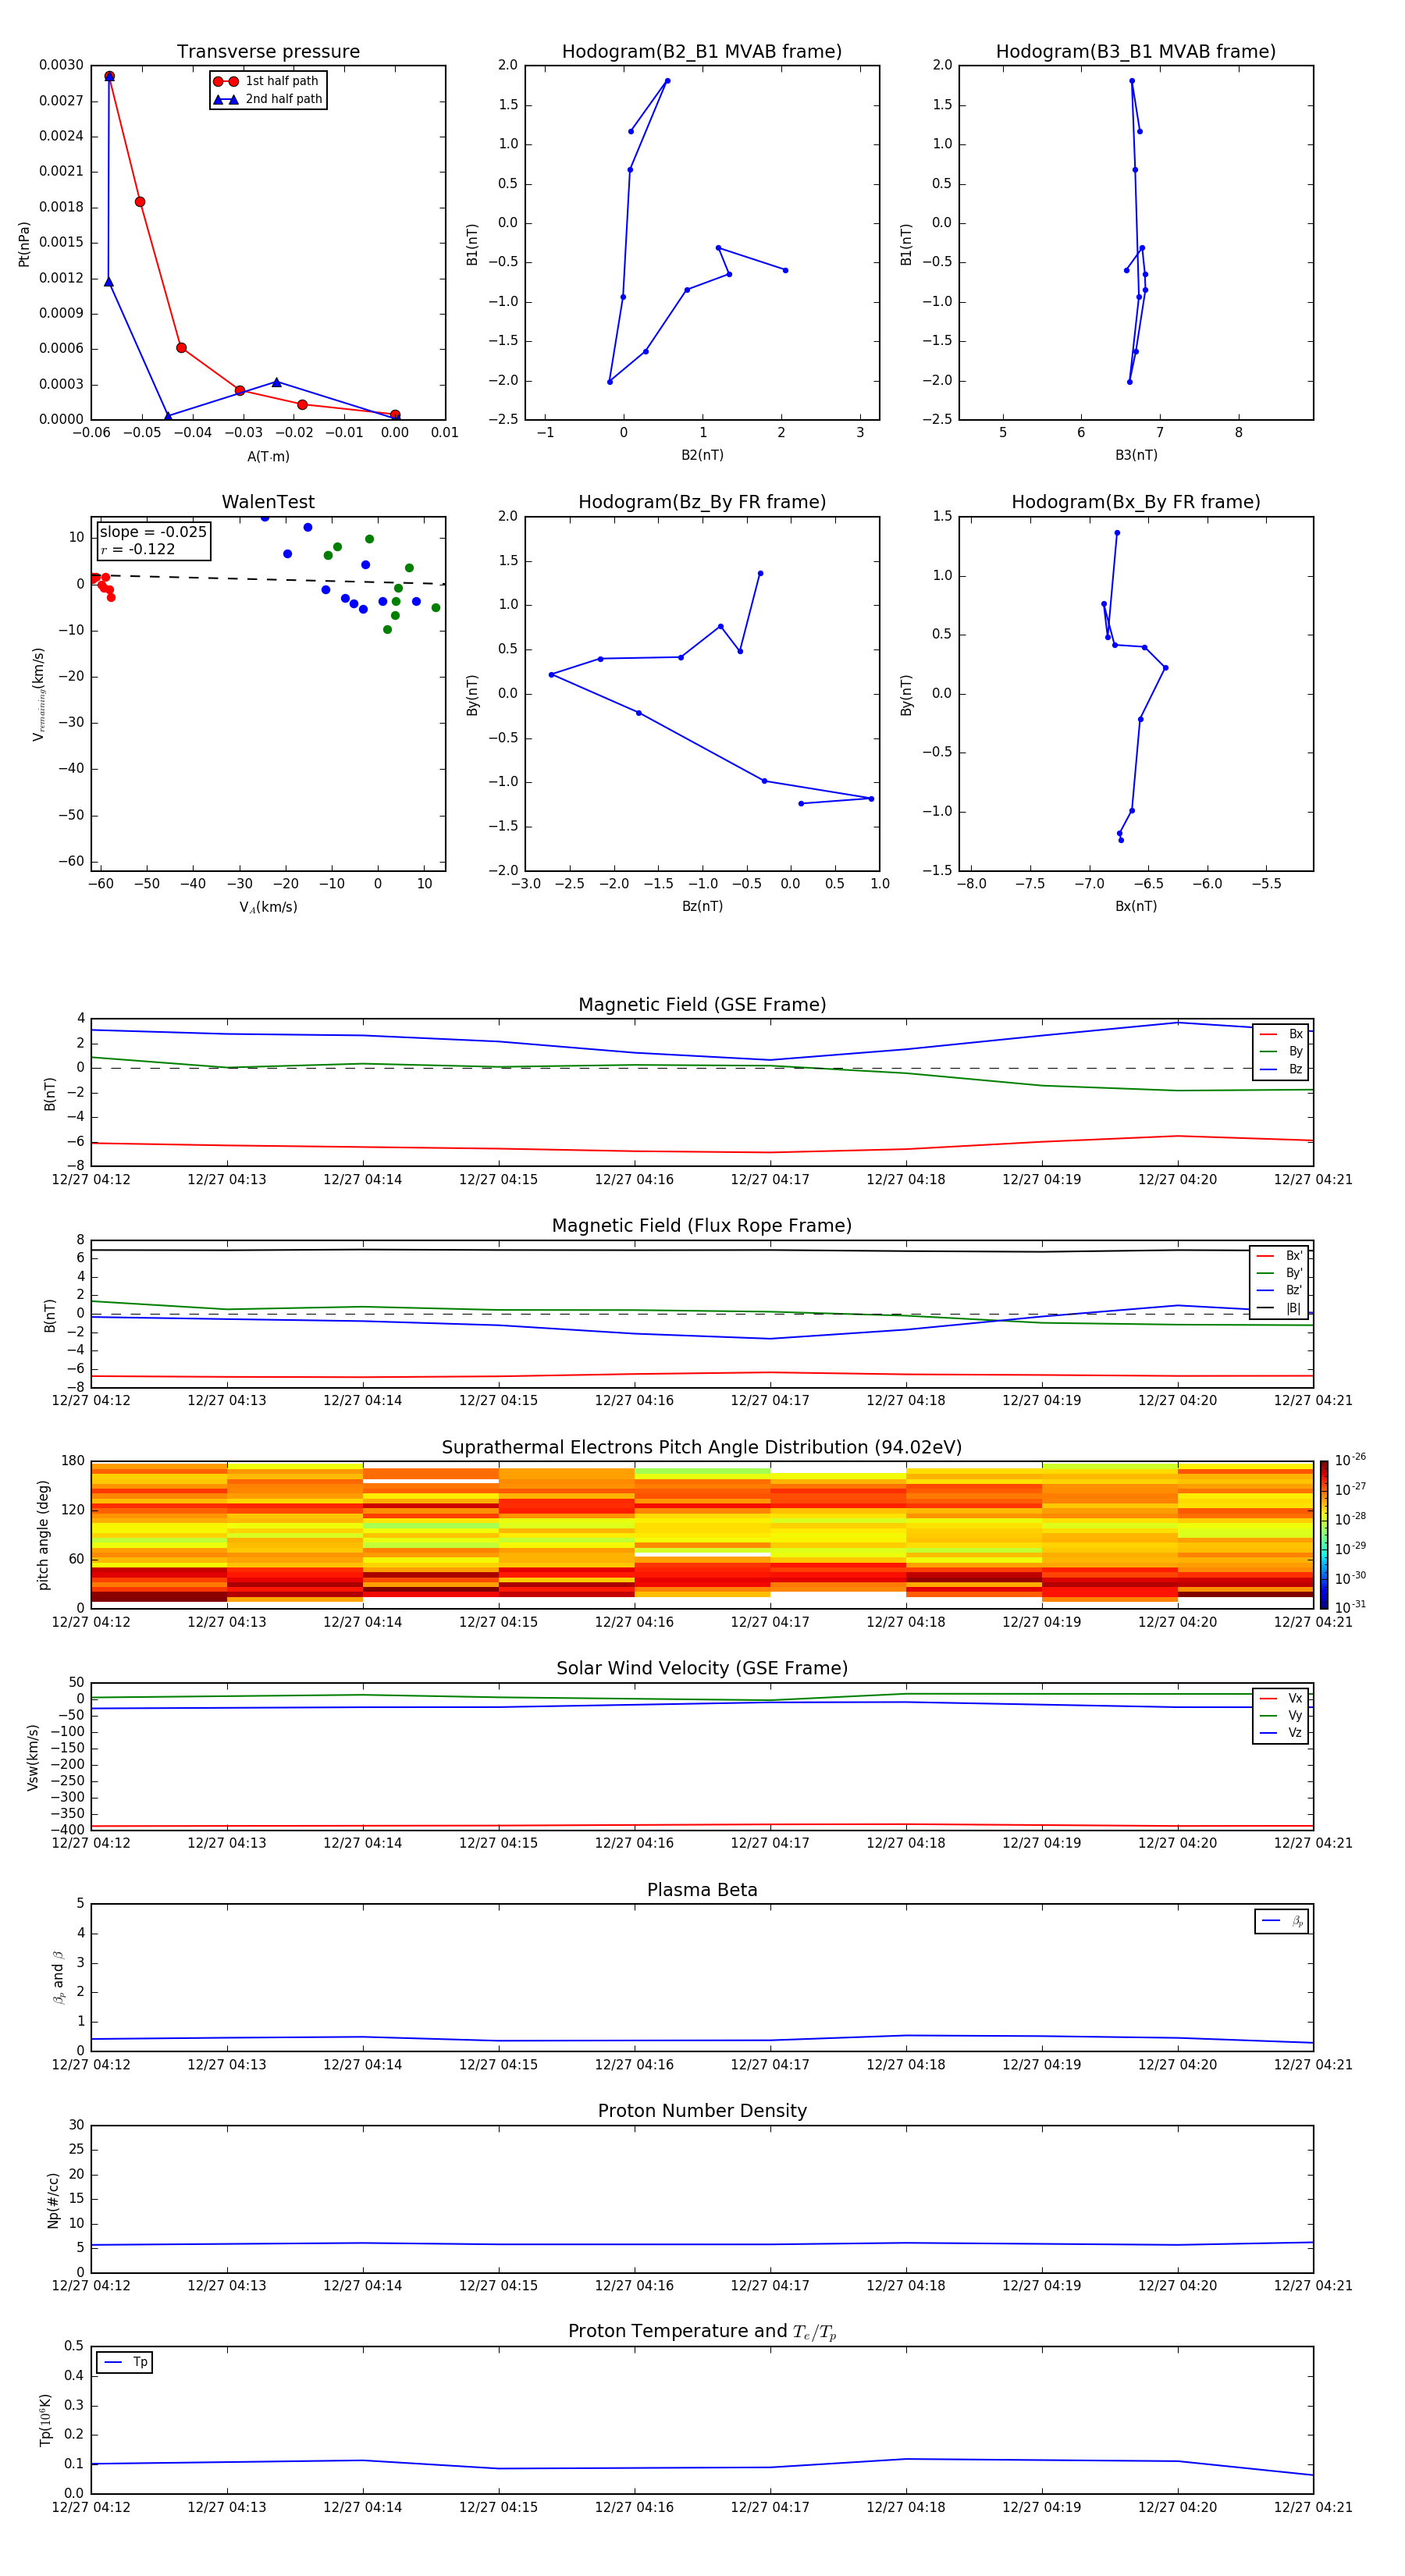Click "12/27 04:21" tick under Solar Wind Velocity plot
The height and width of the screenshot is (2576, 1405).
click(1313, 1843)
